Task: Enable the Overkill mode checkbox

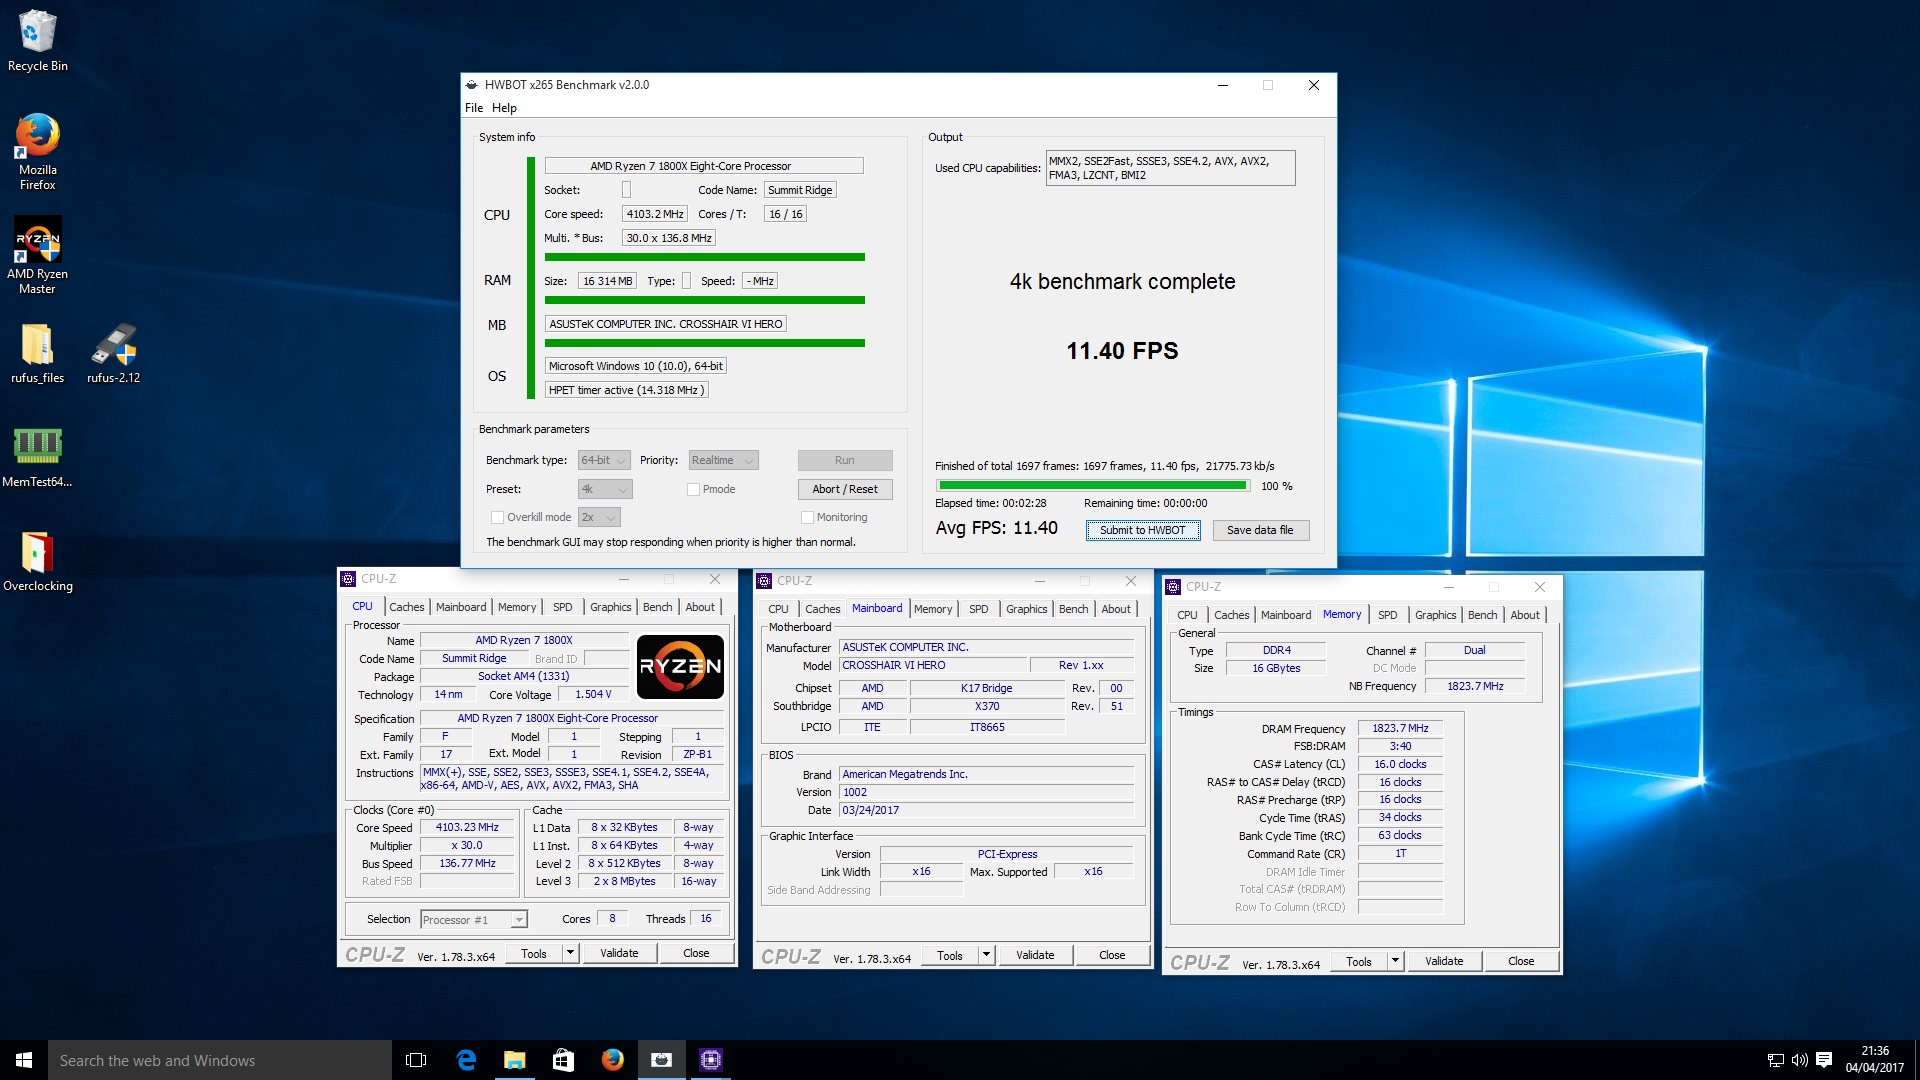Action: tap(497, 518)
